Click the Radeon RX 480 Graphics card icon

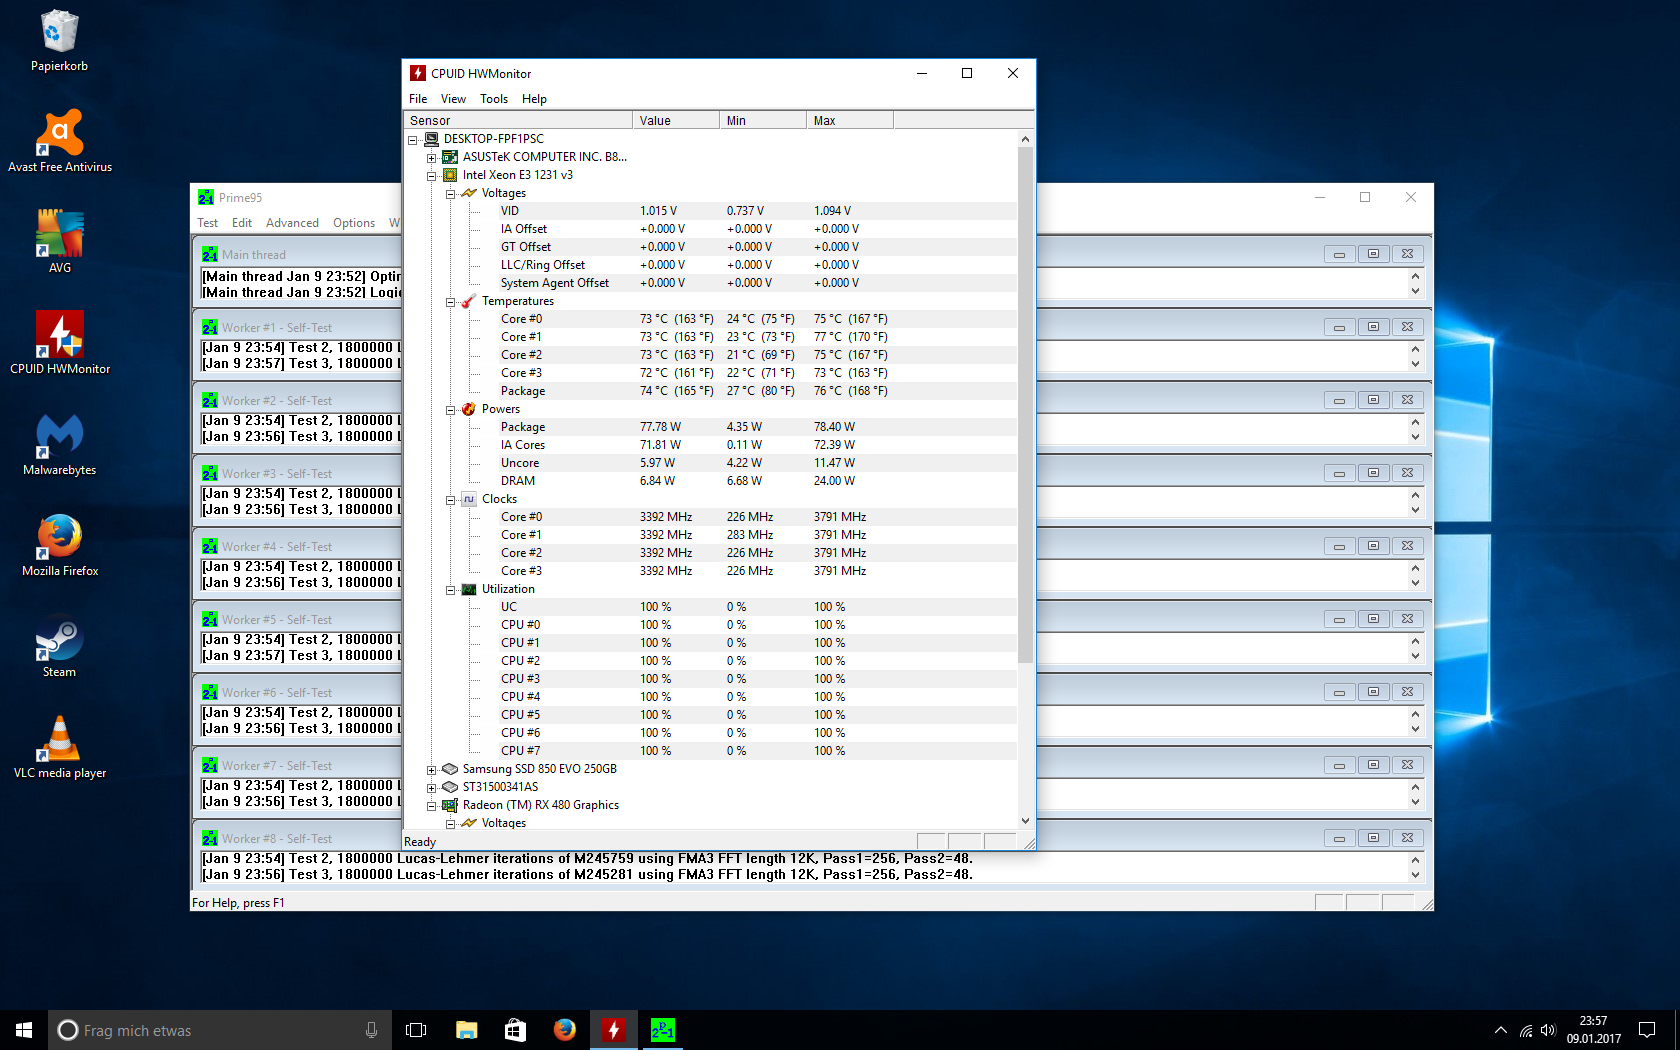pyautogui.click(x=450, y=805)
